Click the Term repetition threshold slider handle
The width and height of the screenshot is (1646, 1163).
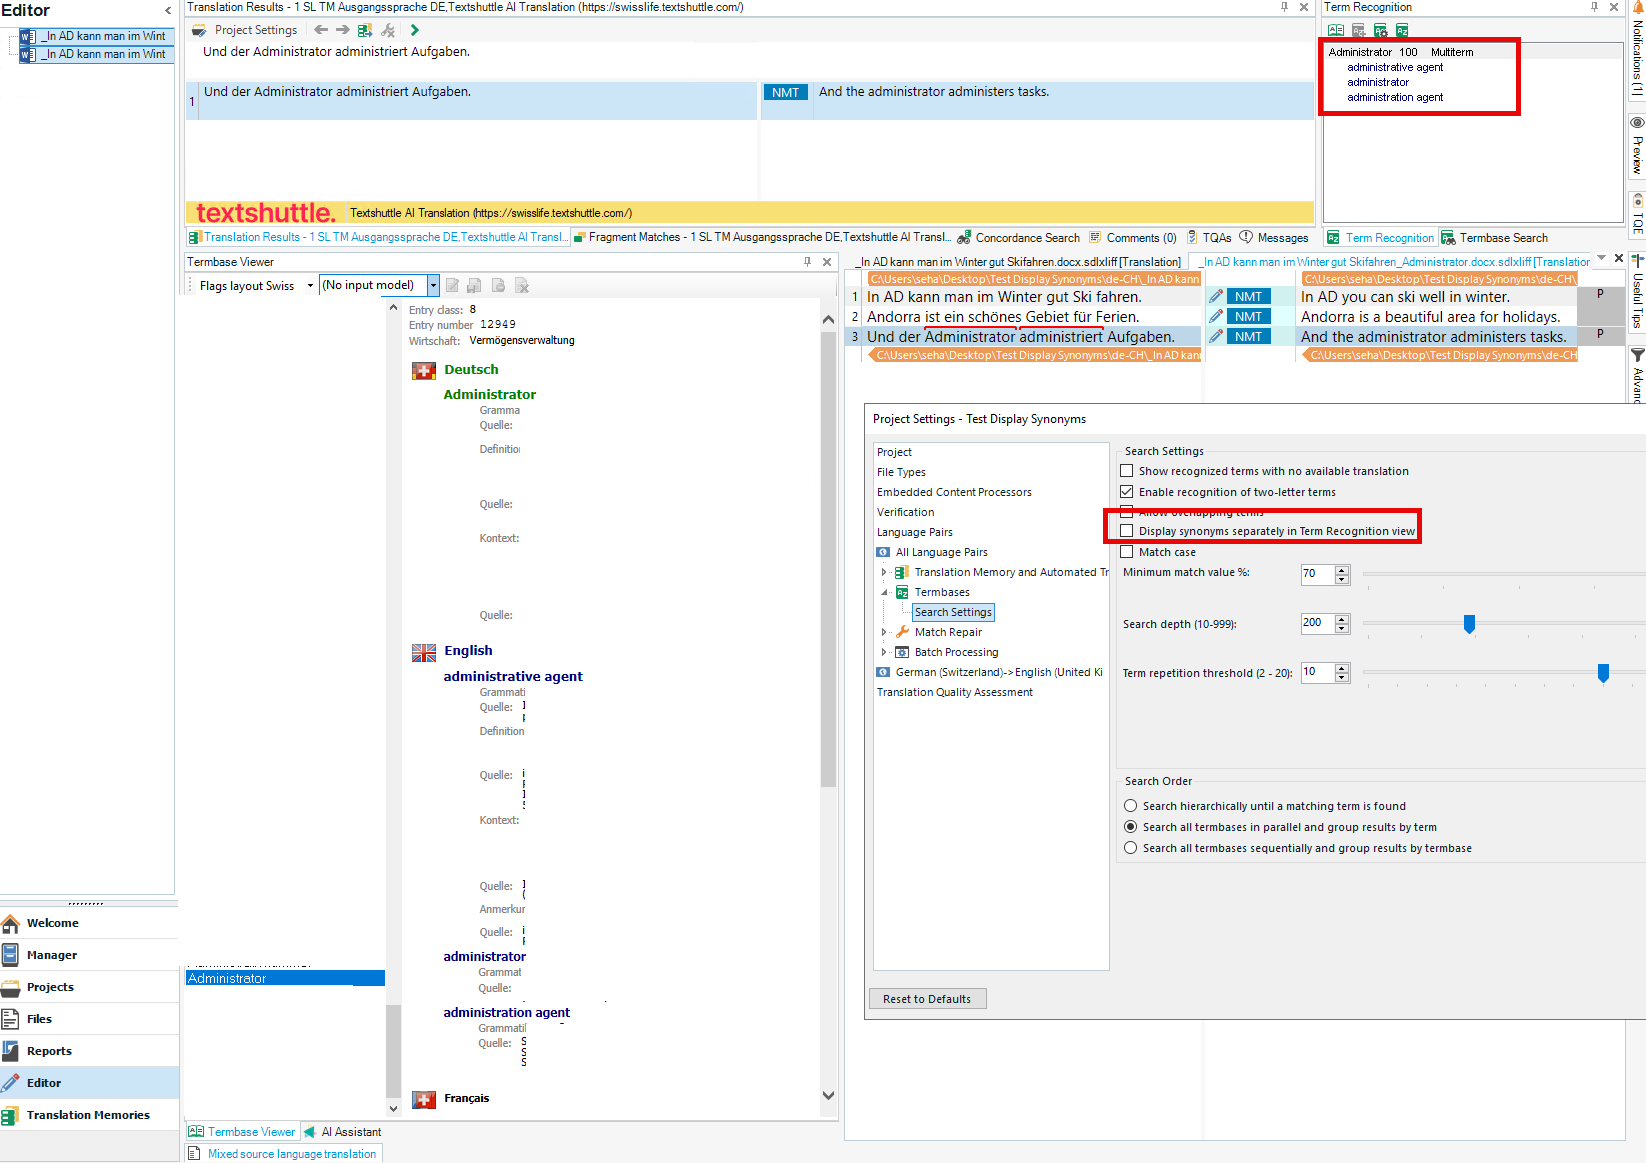(x=1603, y=673)
